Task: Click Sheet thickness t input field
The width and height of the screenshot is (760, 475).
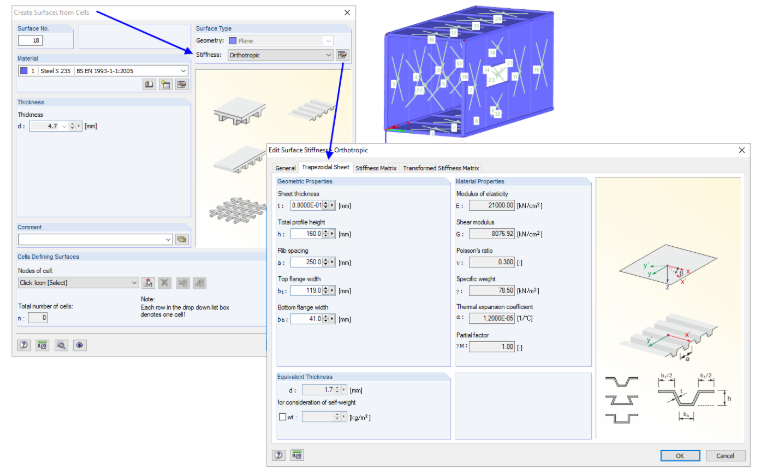Action: [306, 206]
